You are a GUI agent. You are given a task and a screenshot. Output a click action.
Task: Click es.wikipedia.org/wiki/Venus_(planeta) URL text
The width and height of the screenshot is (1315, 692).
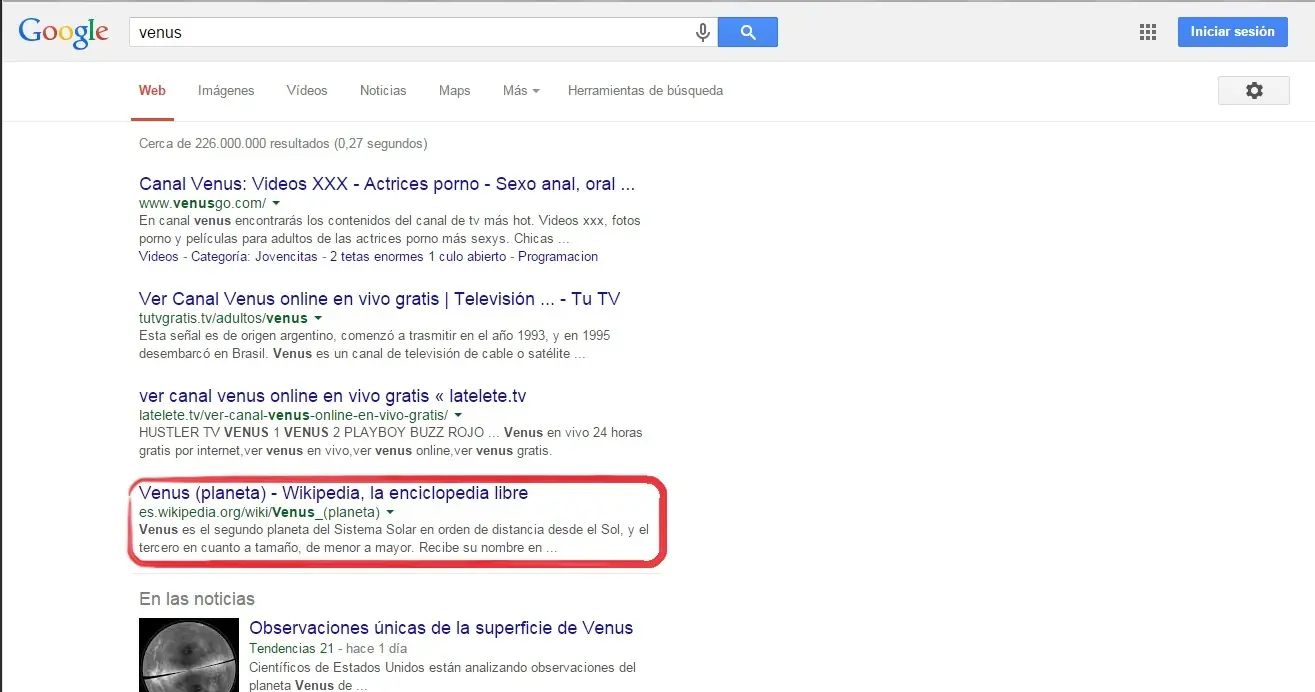point(260,512)
